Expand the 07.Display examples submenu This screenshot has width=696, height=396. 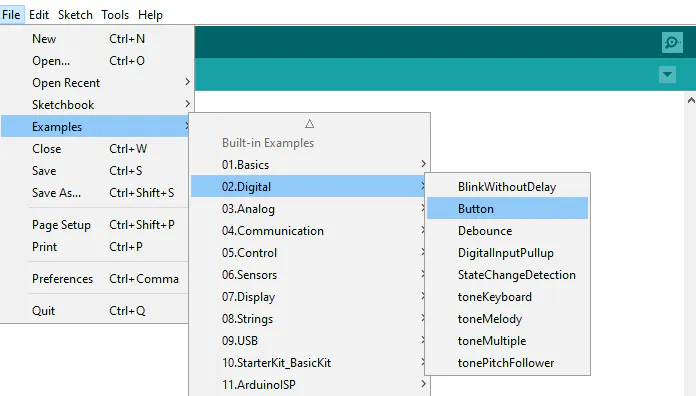(308, 297)
